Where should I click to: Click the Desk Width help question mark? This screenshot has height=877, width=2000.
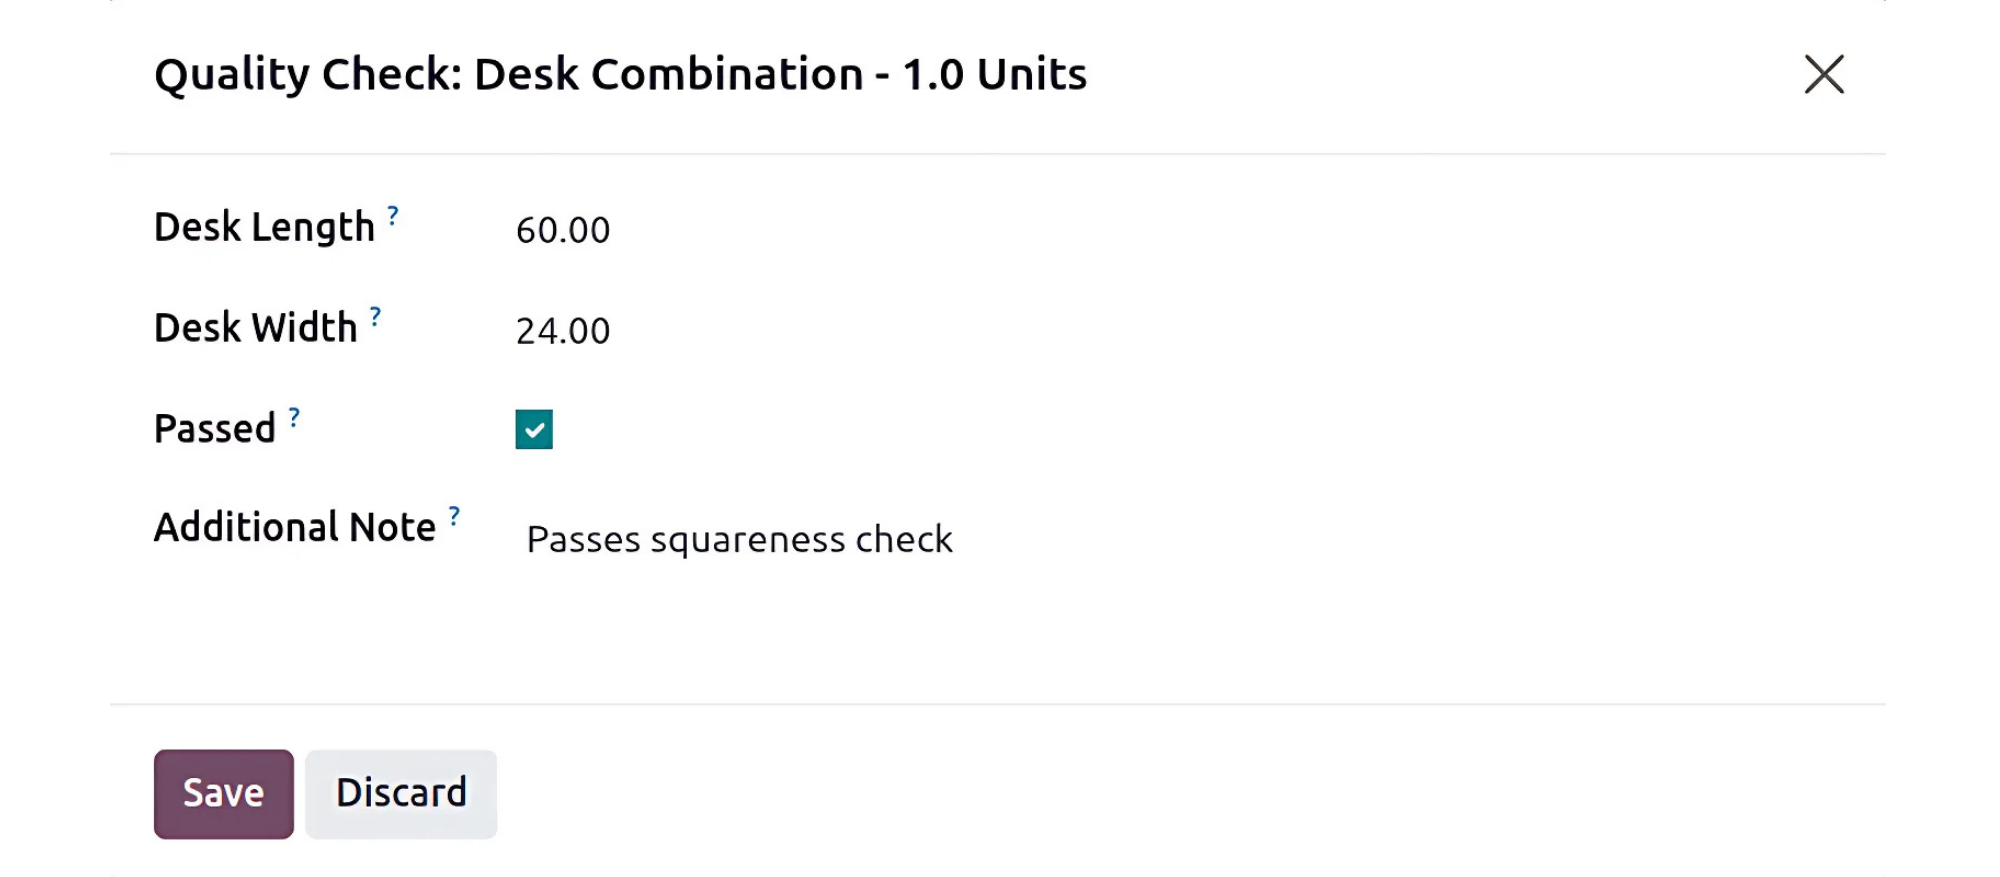click(x=375, y=316)
